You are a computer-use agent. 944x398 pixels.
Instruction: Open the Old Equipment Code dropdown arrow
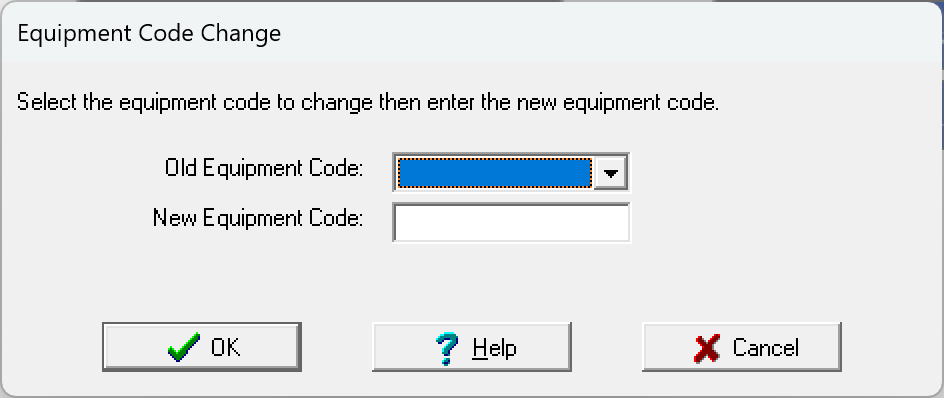click(x=610, y=173)
